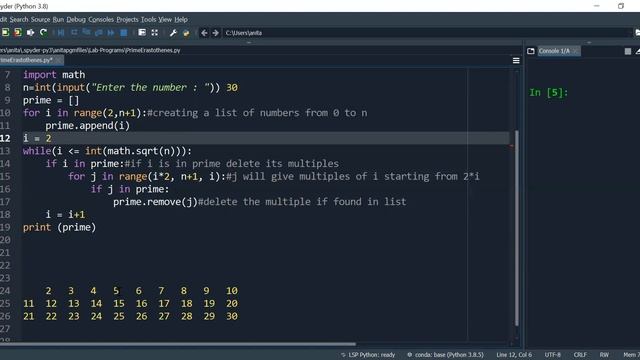Click line number 19 in gutter
640x360 pixels.
(x=5, y=227)
